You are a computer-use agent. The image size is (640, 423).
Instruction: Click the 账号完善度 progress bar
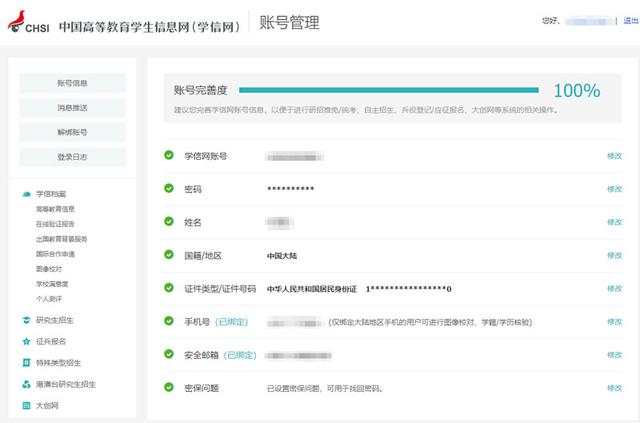click(x=389, y=90)
